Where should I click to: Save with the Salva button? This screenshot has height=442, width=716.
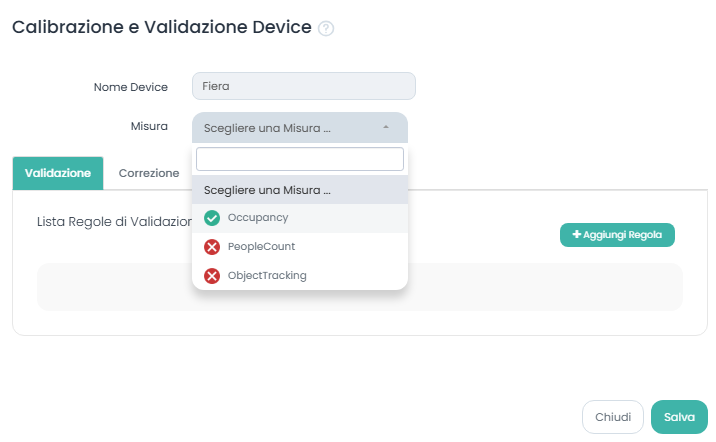click(679, 417)
